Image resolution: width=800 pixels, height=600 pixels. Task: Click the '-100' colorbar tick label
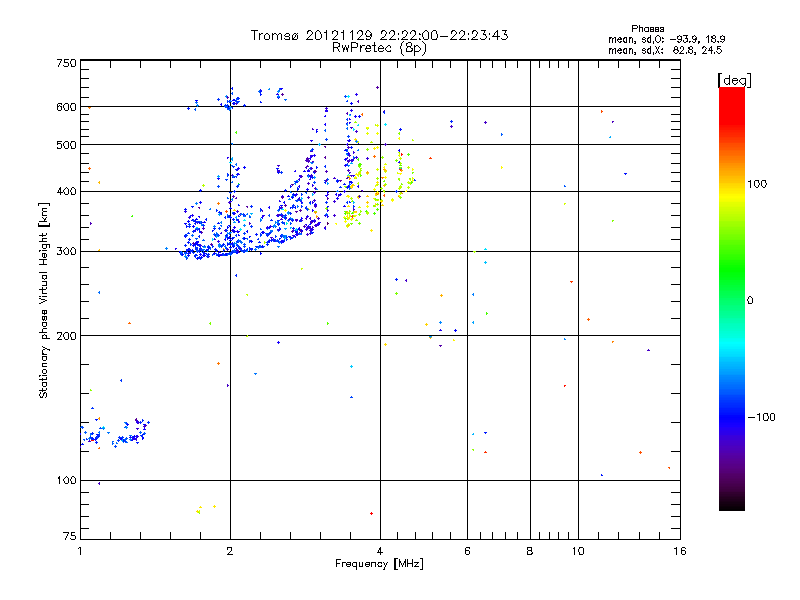(x=762, y=417)
